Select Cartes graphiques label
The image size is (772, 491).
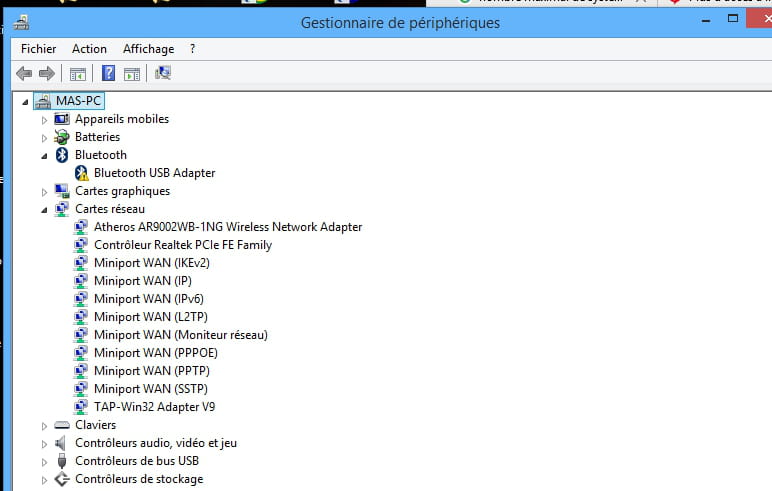tap(123, 191)
